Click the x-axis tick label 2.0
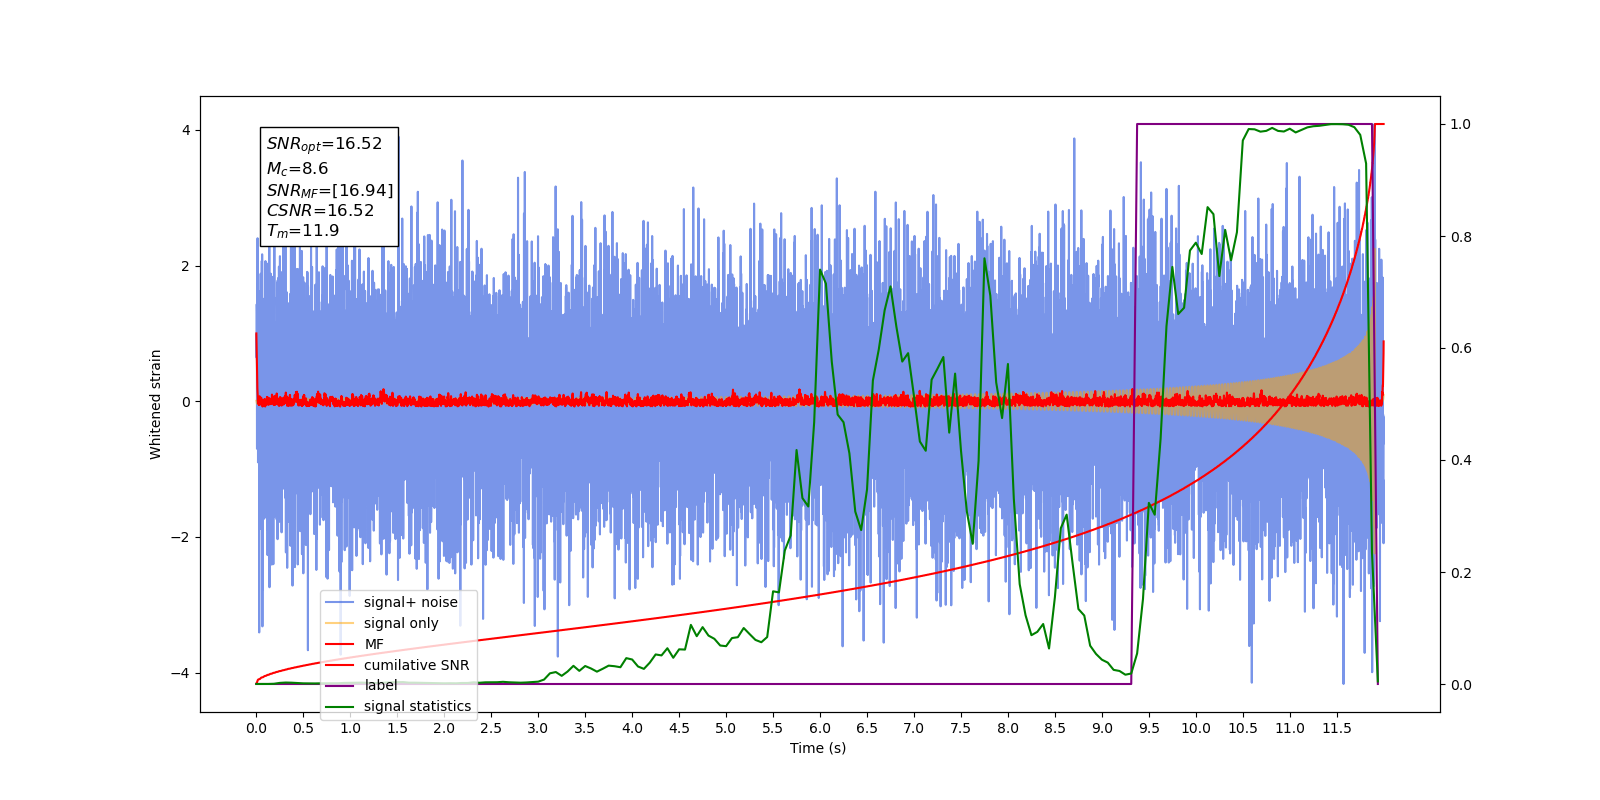This screenshot has width=1600, height=800. tap(444, 728)
